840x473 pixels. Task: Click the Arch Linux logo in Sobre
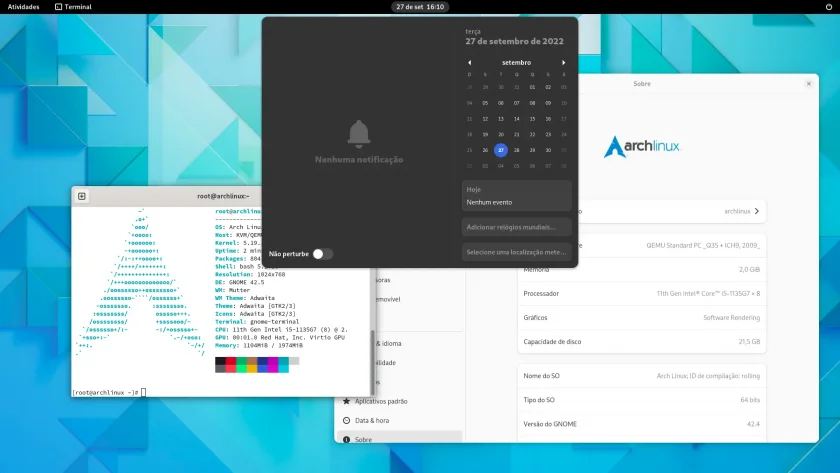[642, 146]
